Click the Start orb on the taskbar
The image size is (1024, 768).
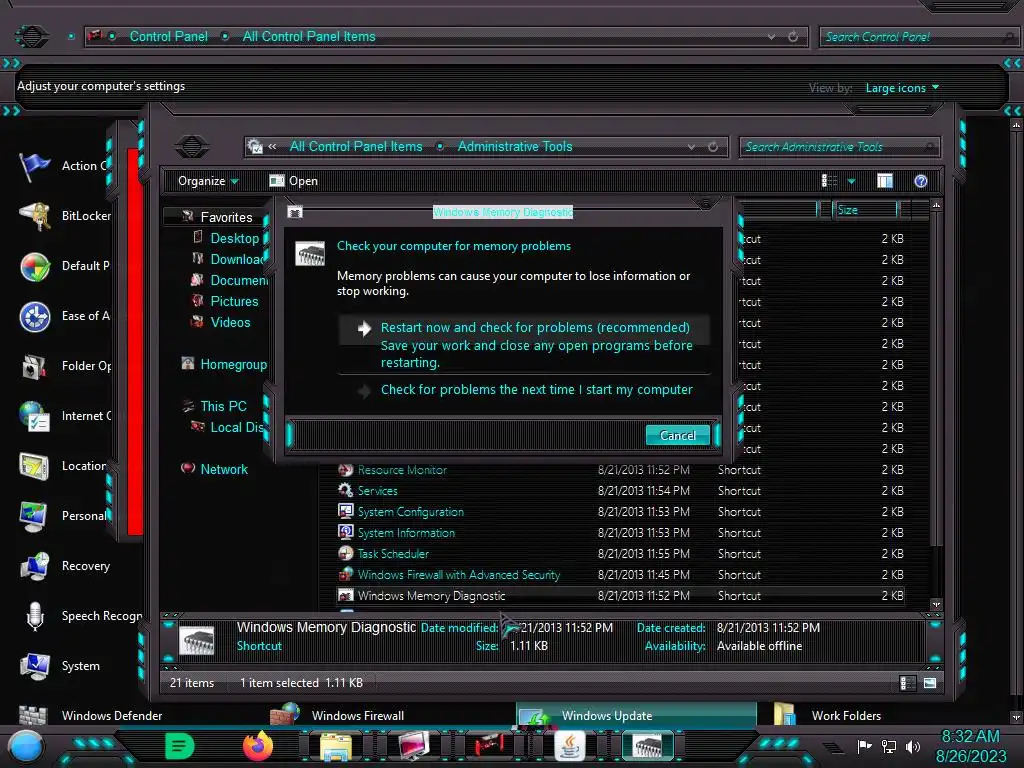click(x=26, y=746)
